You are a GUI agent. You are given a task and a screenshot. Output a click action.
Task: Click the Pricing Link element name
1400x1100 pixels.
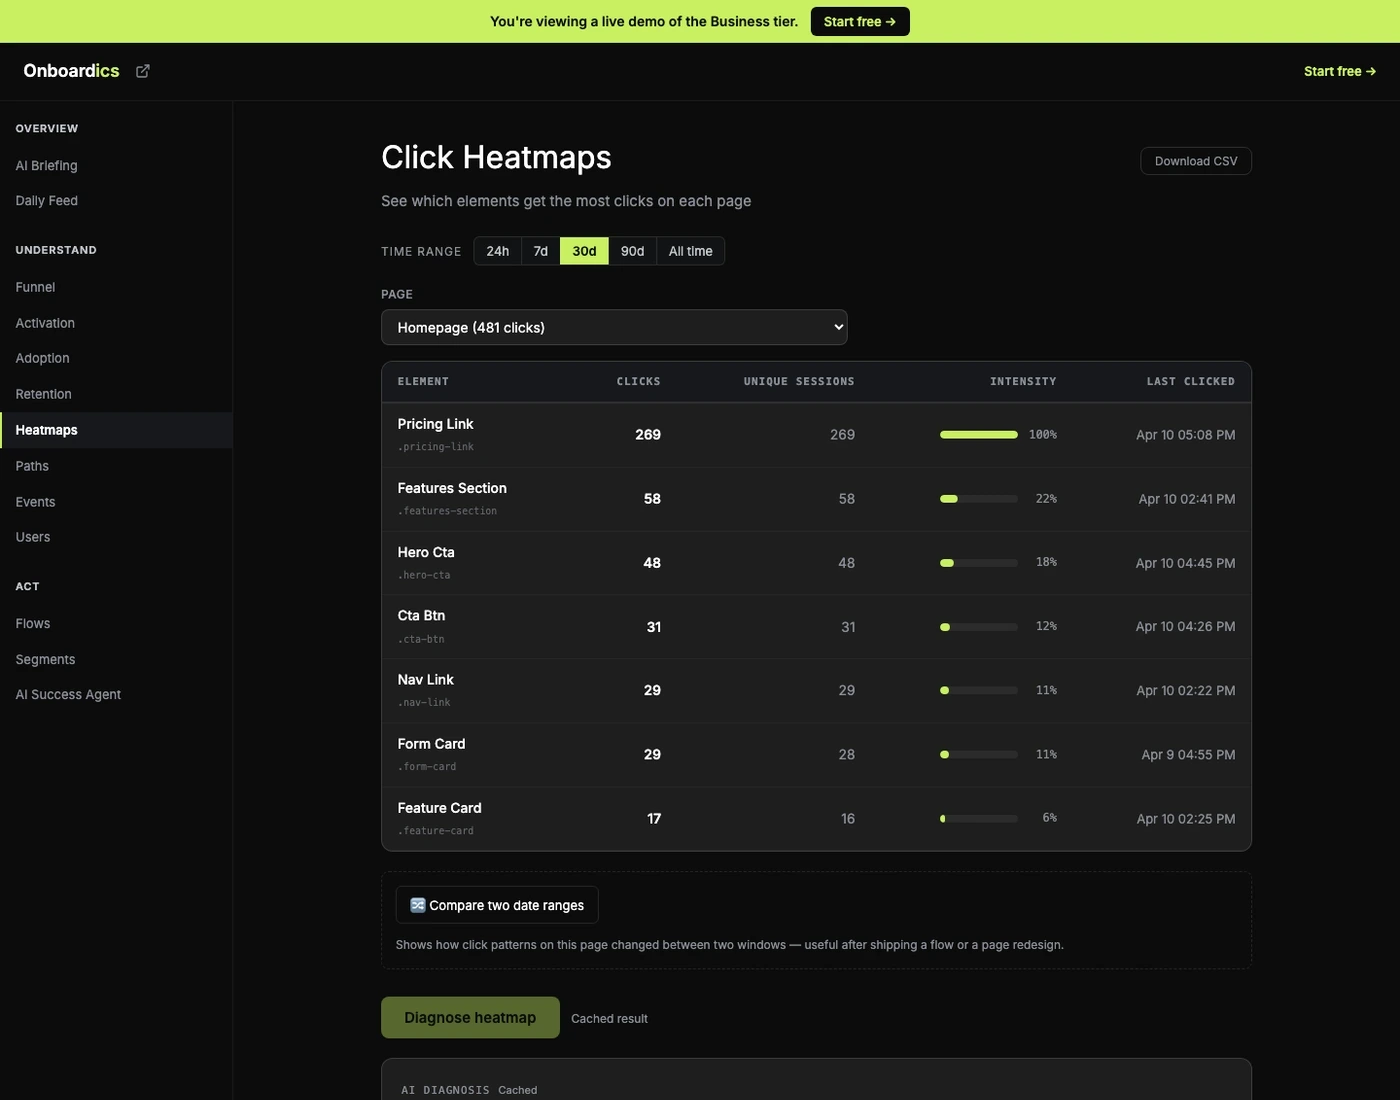pyautogui.click(x=435, y=424)
